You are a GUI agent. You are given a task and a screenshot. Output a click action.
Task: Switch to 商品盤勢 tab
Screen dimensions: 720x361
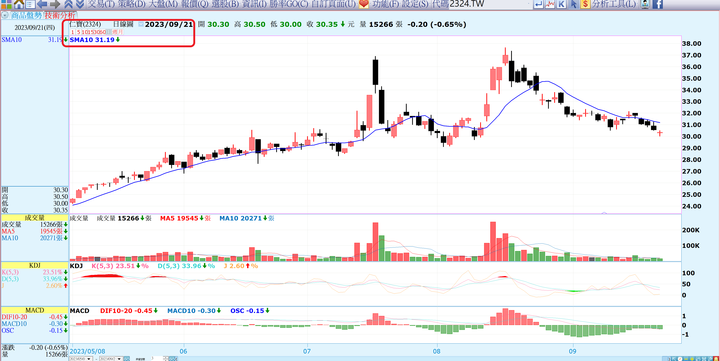click(x=26, y=15)
